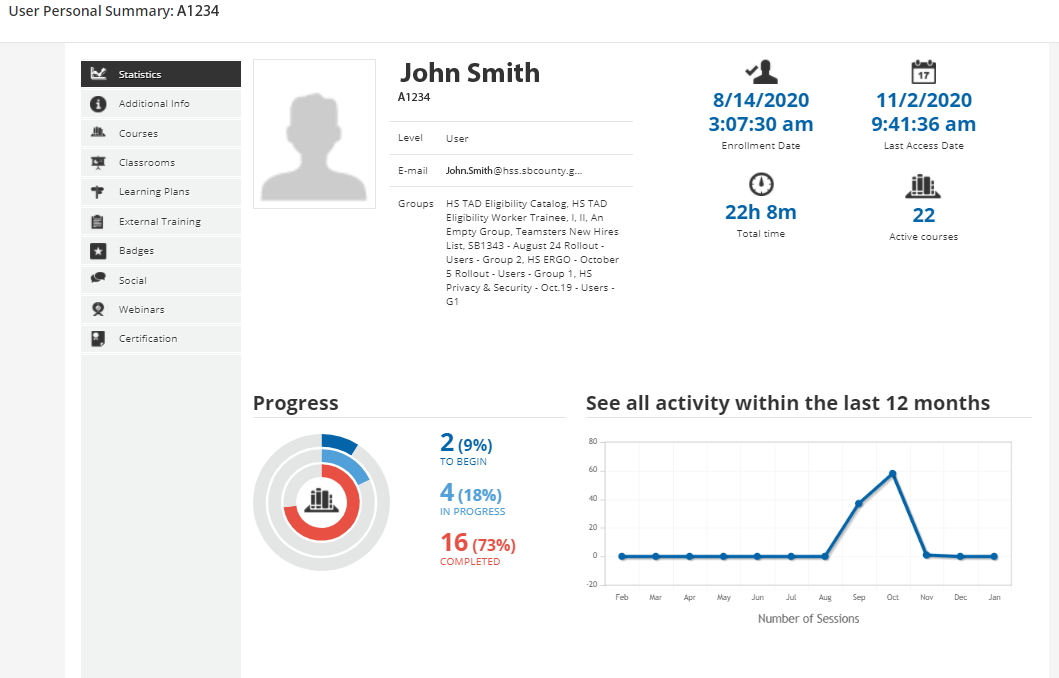Click the Courses books icon in sidebar
The image size is (1059, 678).
[x=98, y=133]
